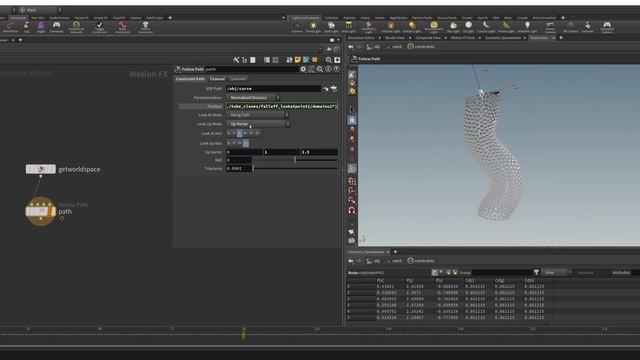Select the path Follow Path node
The height and width of the screenshot is (360, 640).
[x=40, y=211]
